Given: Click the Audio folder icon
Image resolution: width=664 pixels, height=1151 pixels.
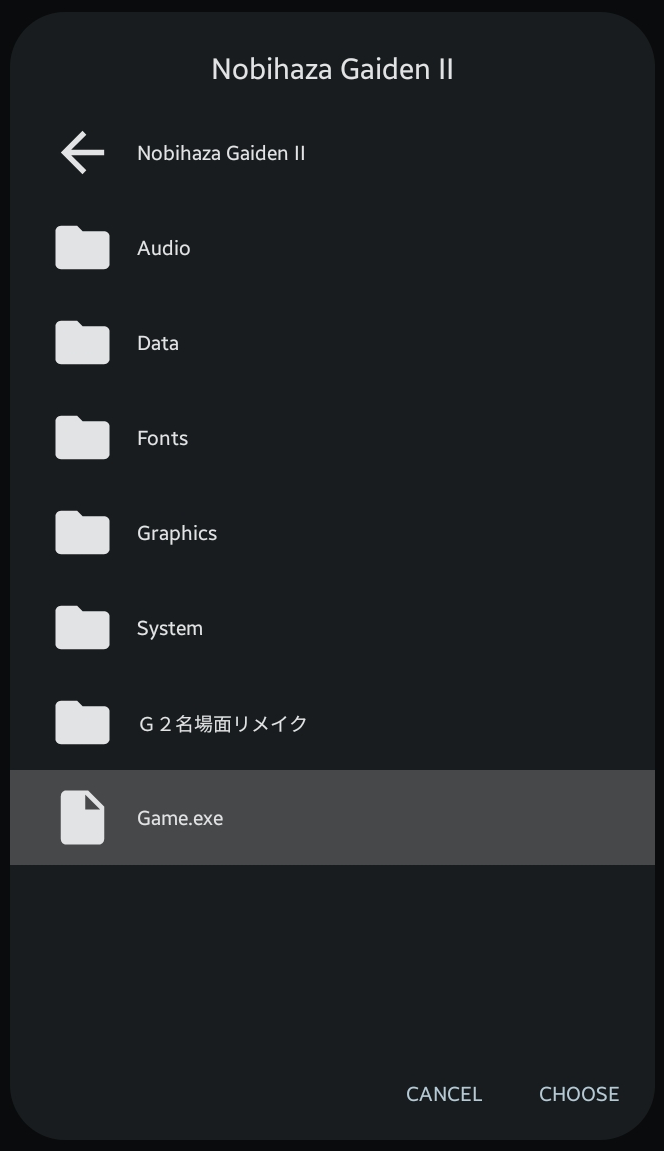Looking at the screenshot, I should (82, 248).
